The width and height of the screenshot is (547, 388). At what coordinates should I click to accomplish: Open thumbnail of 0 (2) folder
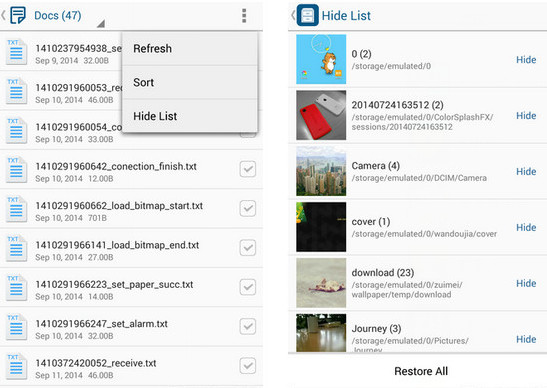point(321,59)
